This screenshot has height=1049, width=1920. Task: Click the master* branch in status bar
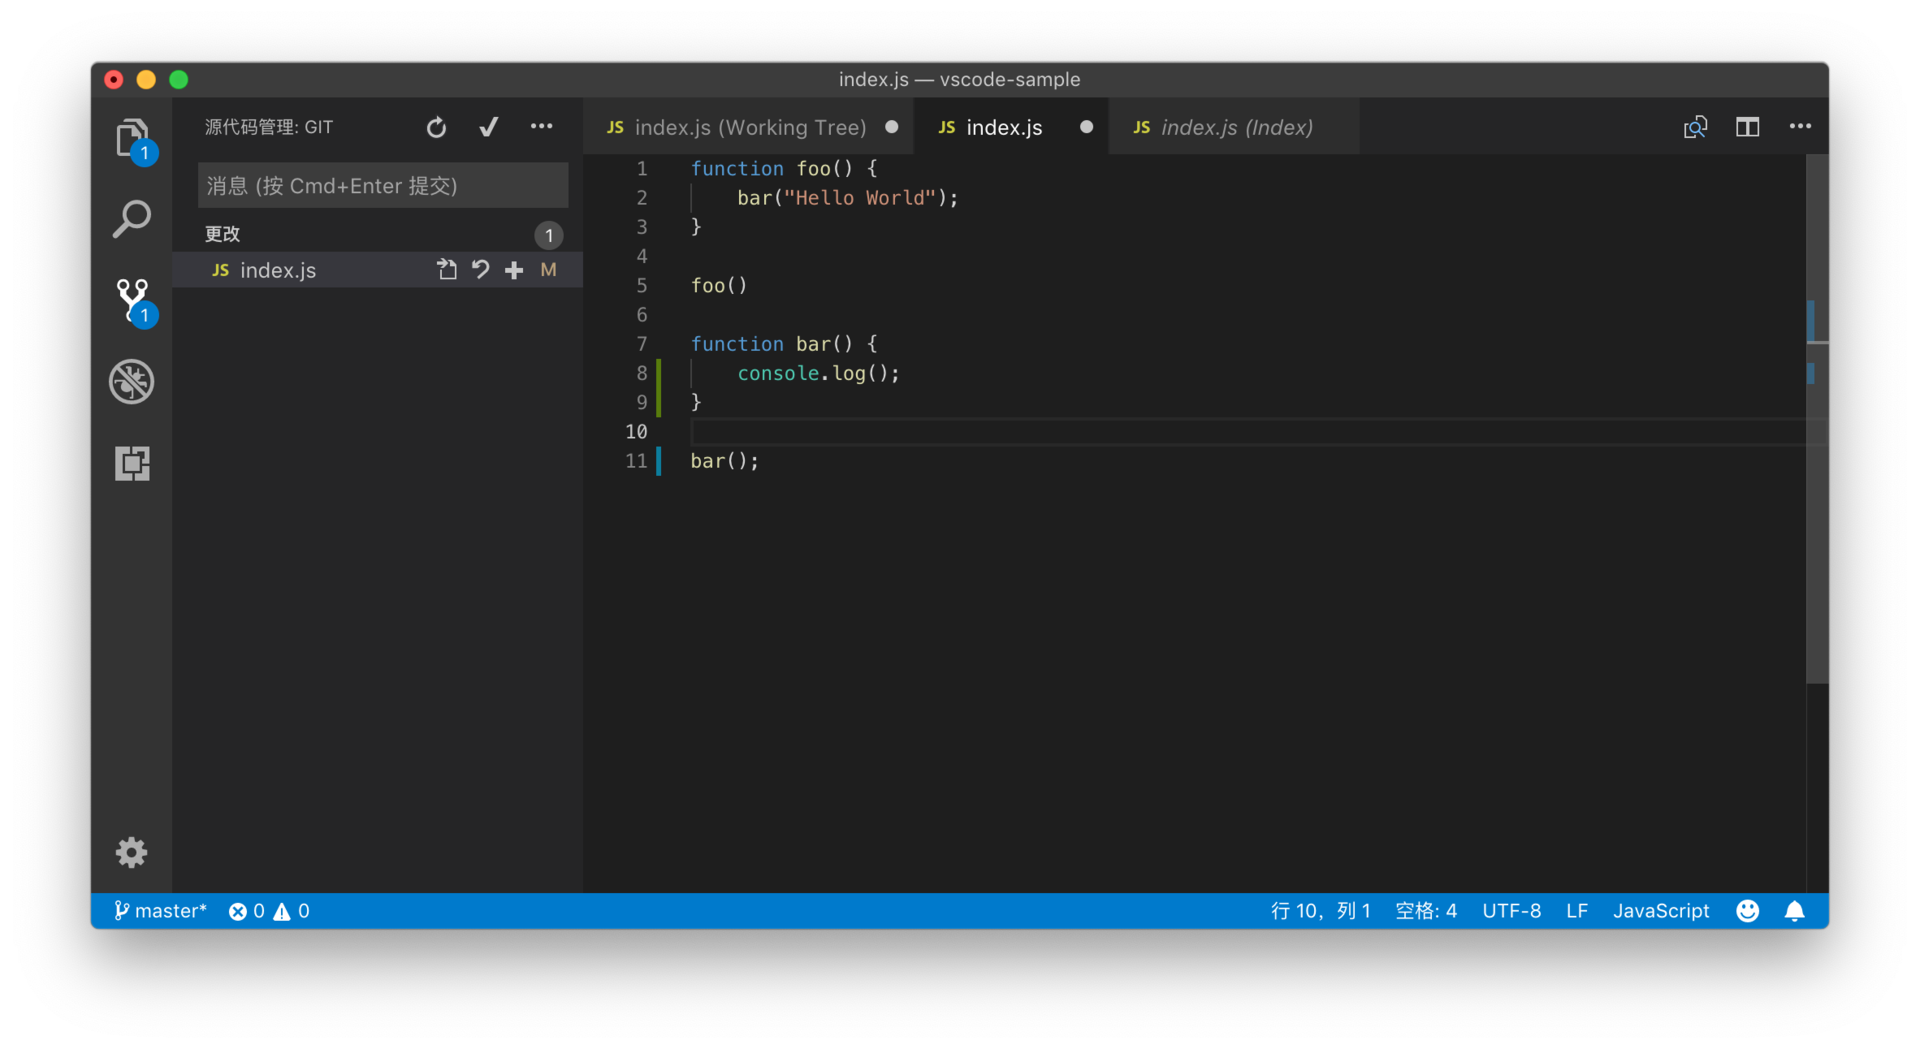pos(161,911)
